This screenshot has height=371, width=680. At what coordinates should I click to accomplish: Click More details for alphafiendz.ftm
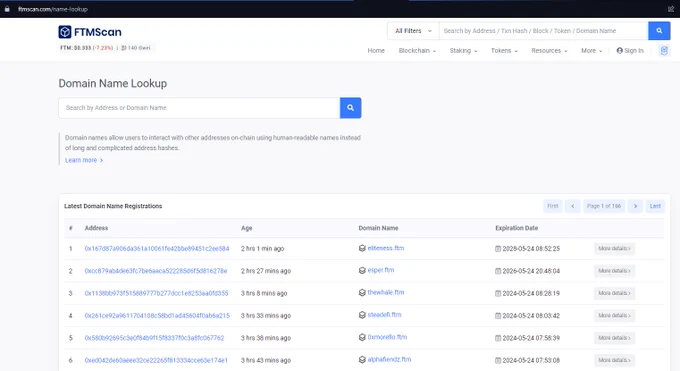click(615, 360)
